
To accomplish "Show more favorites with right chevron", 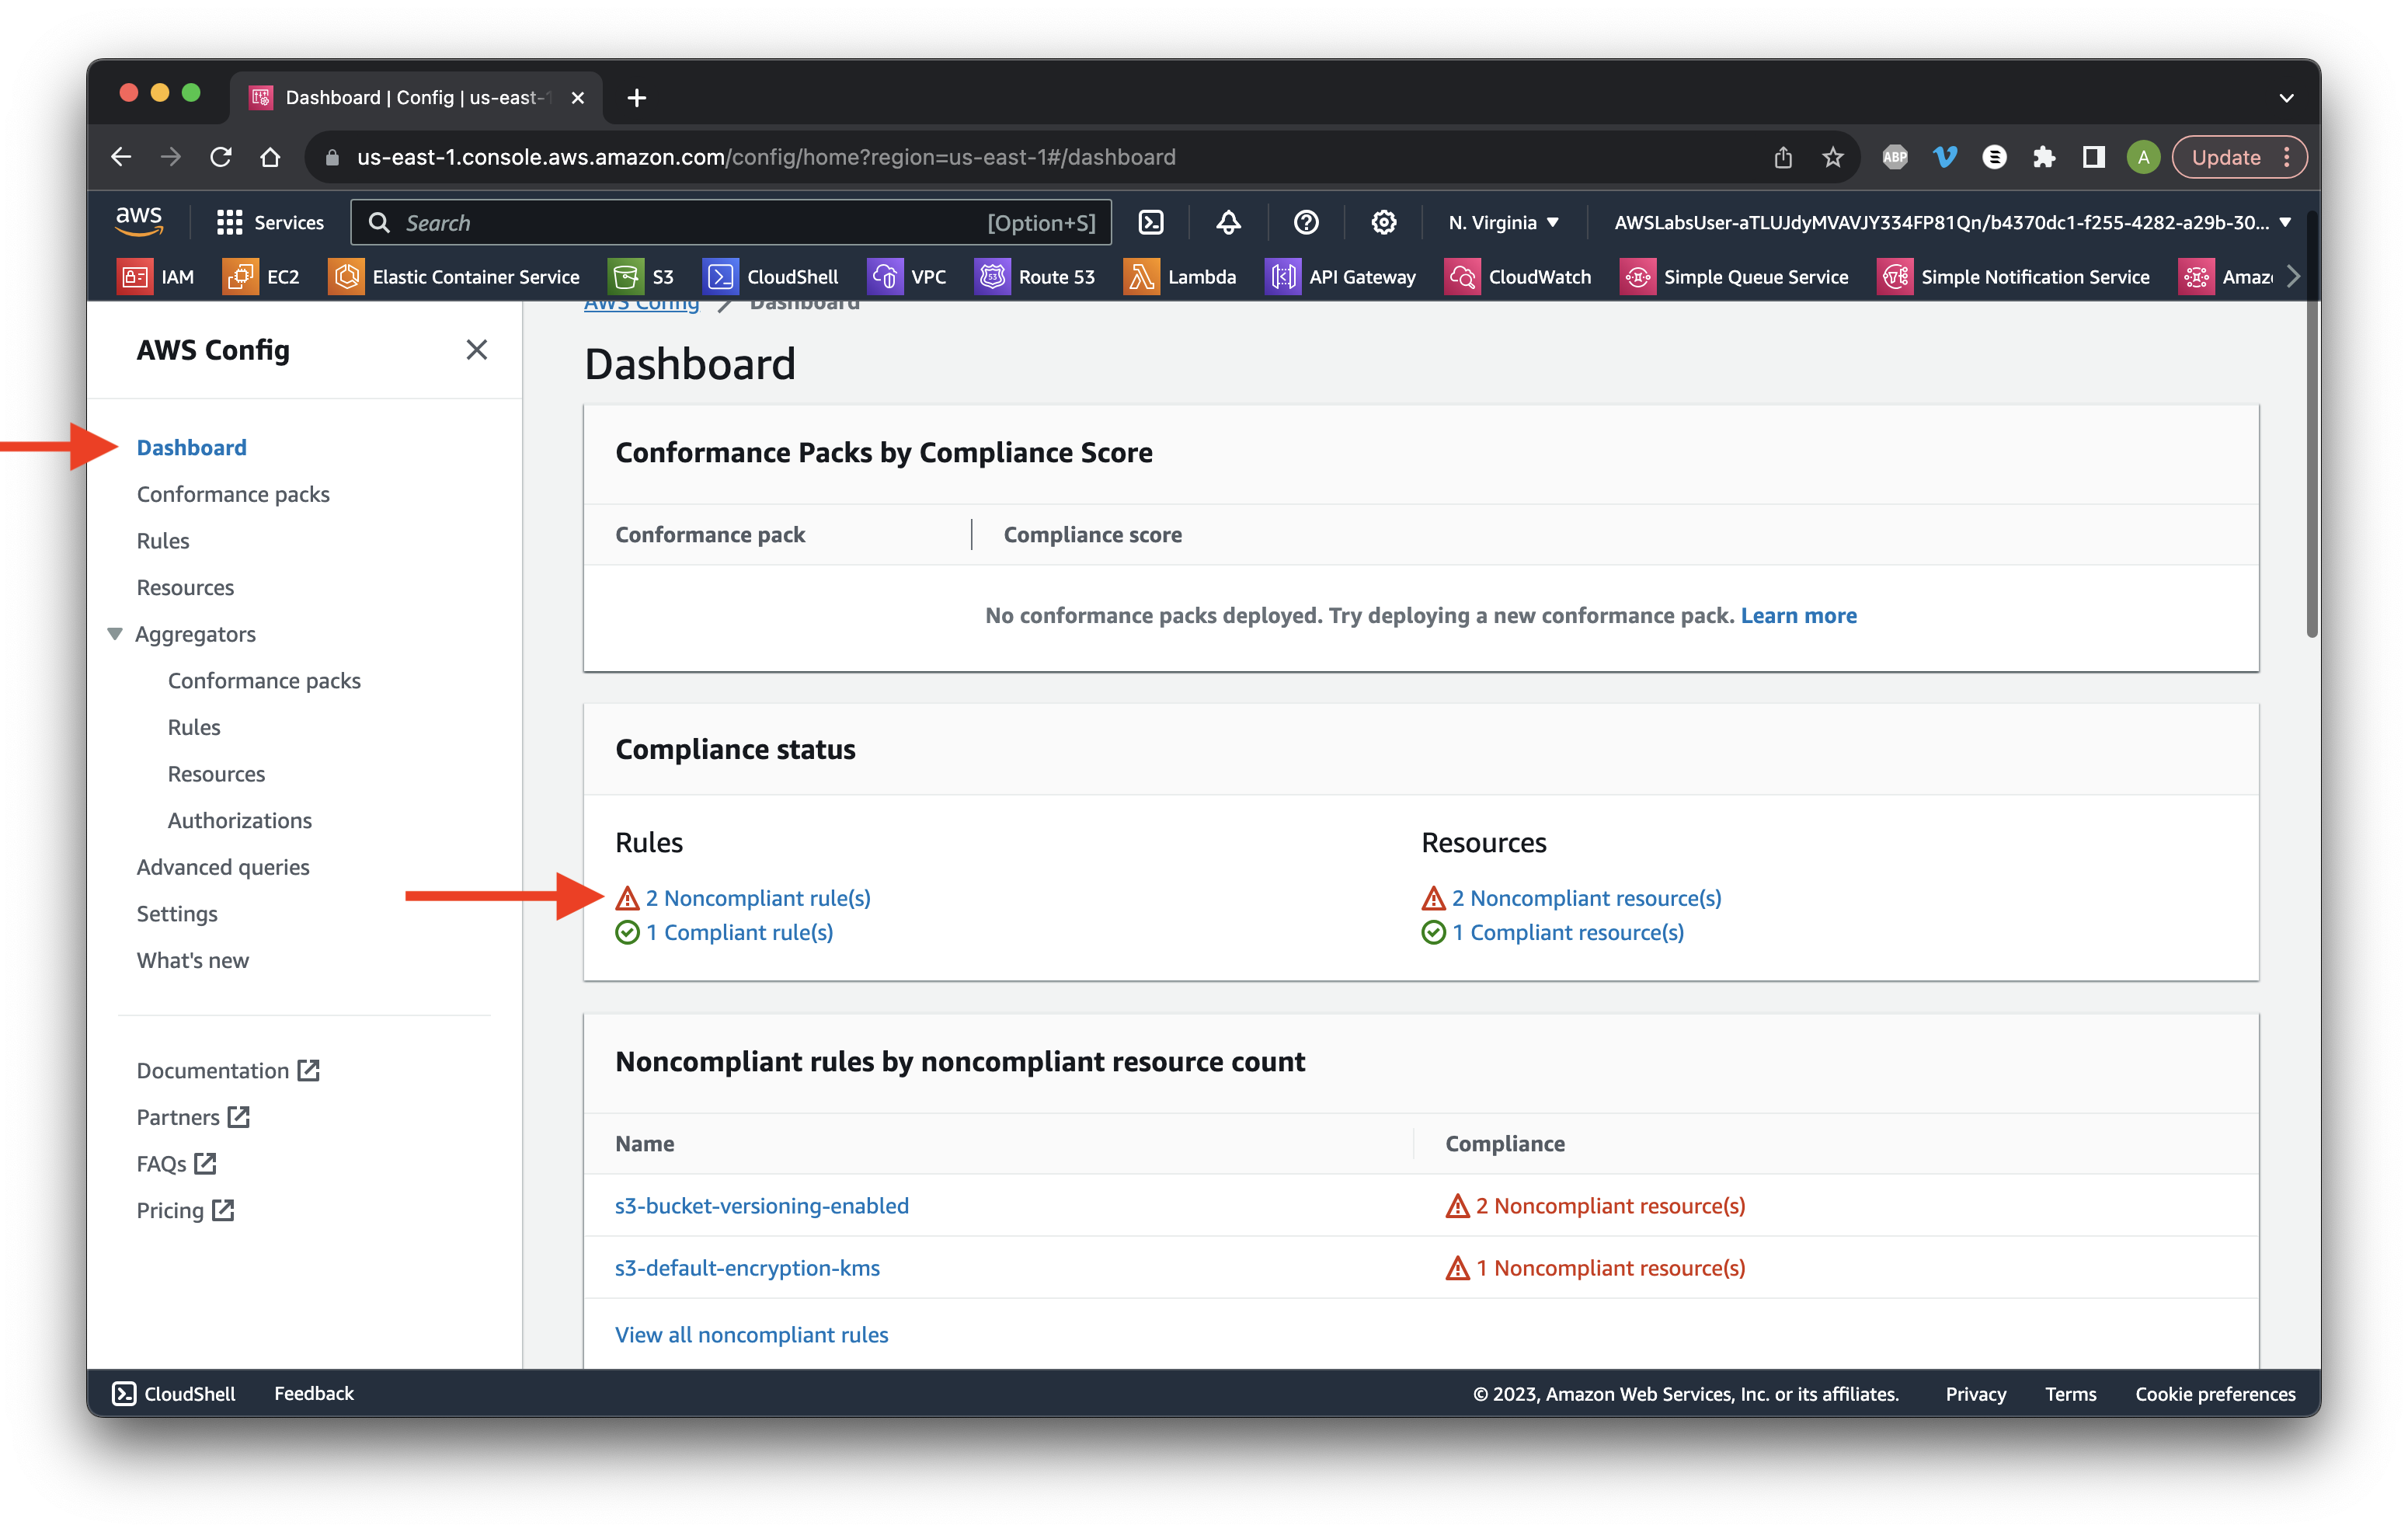I will (2293, 277).
